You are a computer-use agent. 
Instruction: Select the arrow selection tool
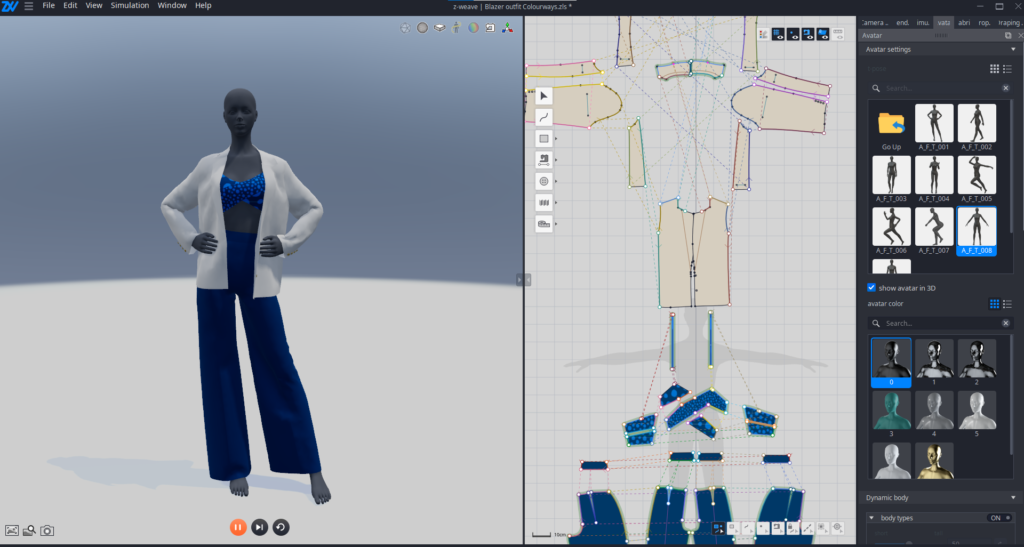544,96
